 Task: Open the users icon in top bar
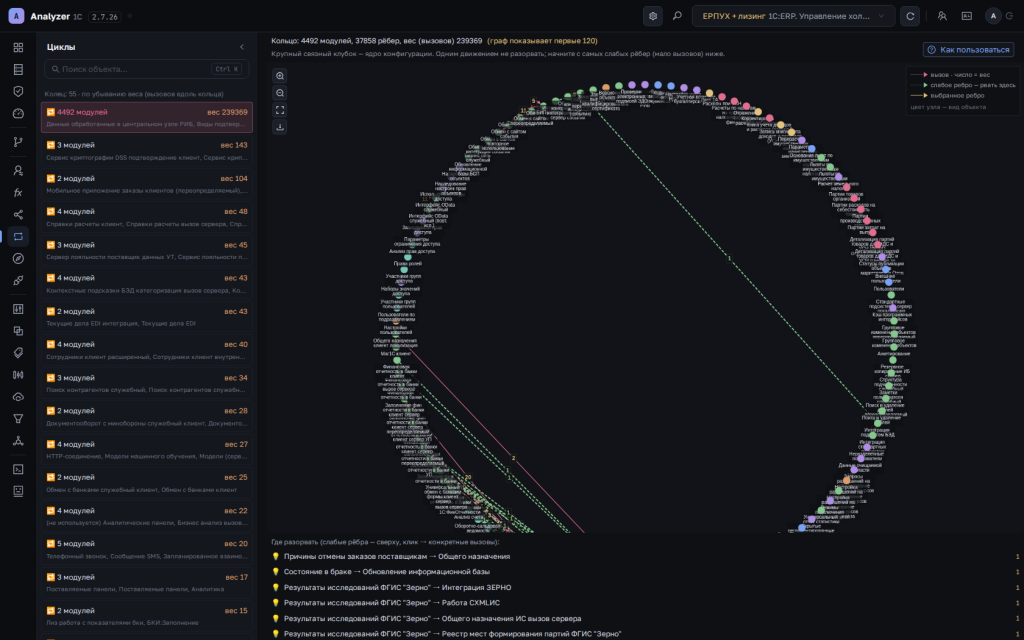click(x=942, y=16)
